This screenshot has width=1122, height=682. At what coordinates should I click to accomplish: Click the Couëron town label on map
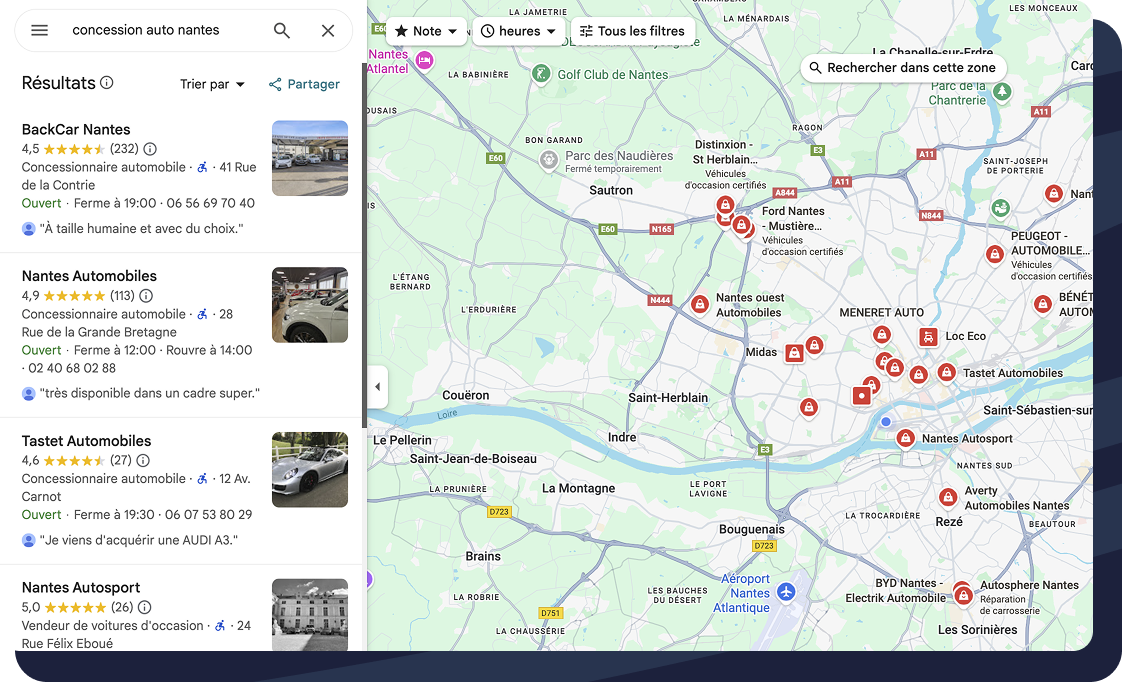465,395
